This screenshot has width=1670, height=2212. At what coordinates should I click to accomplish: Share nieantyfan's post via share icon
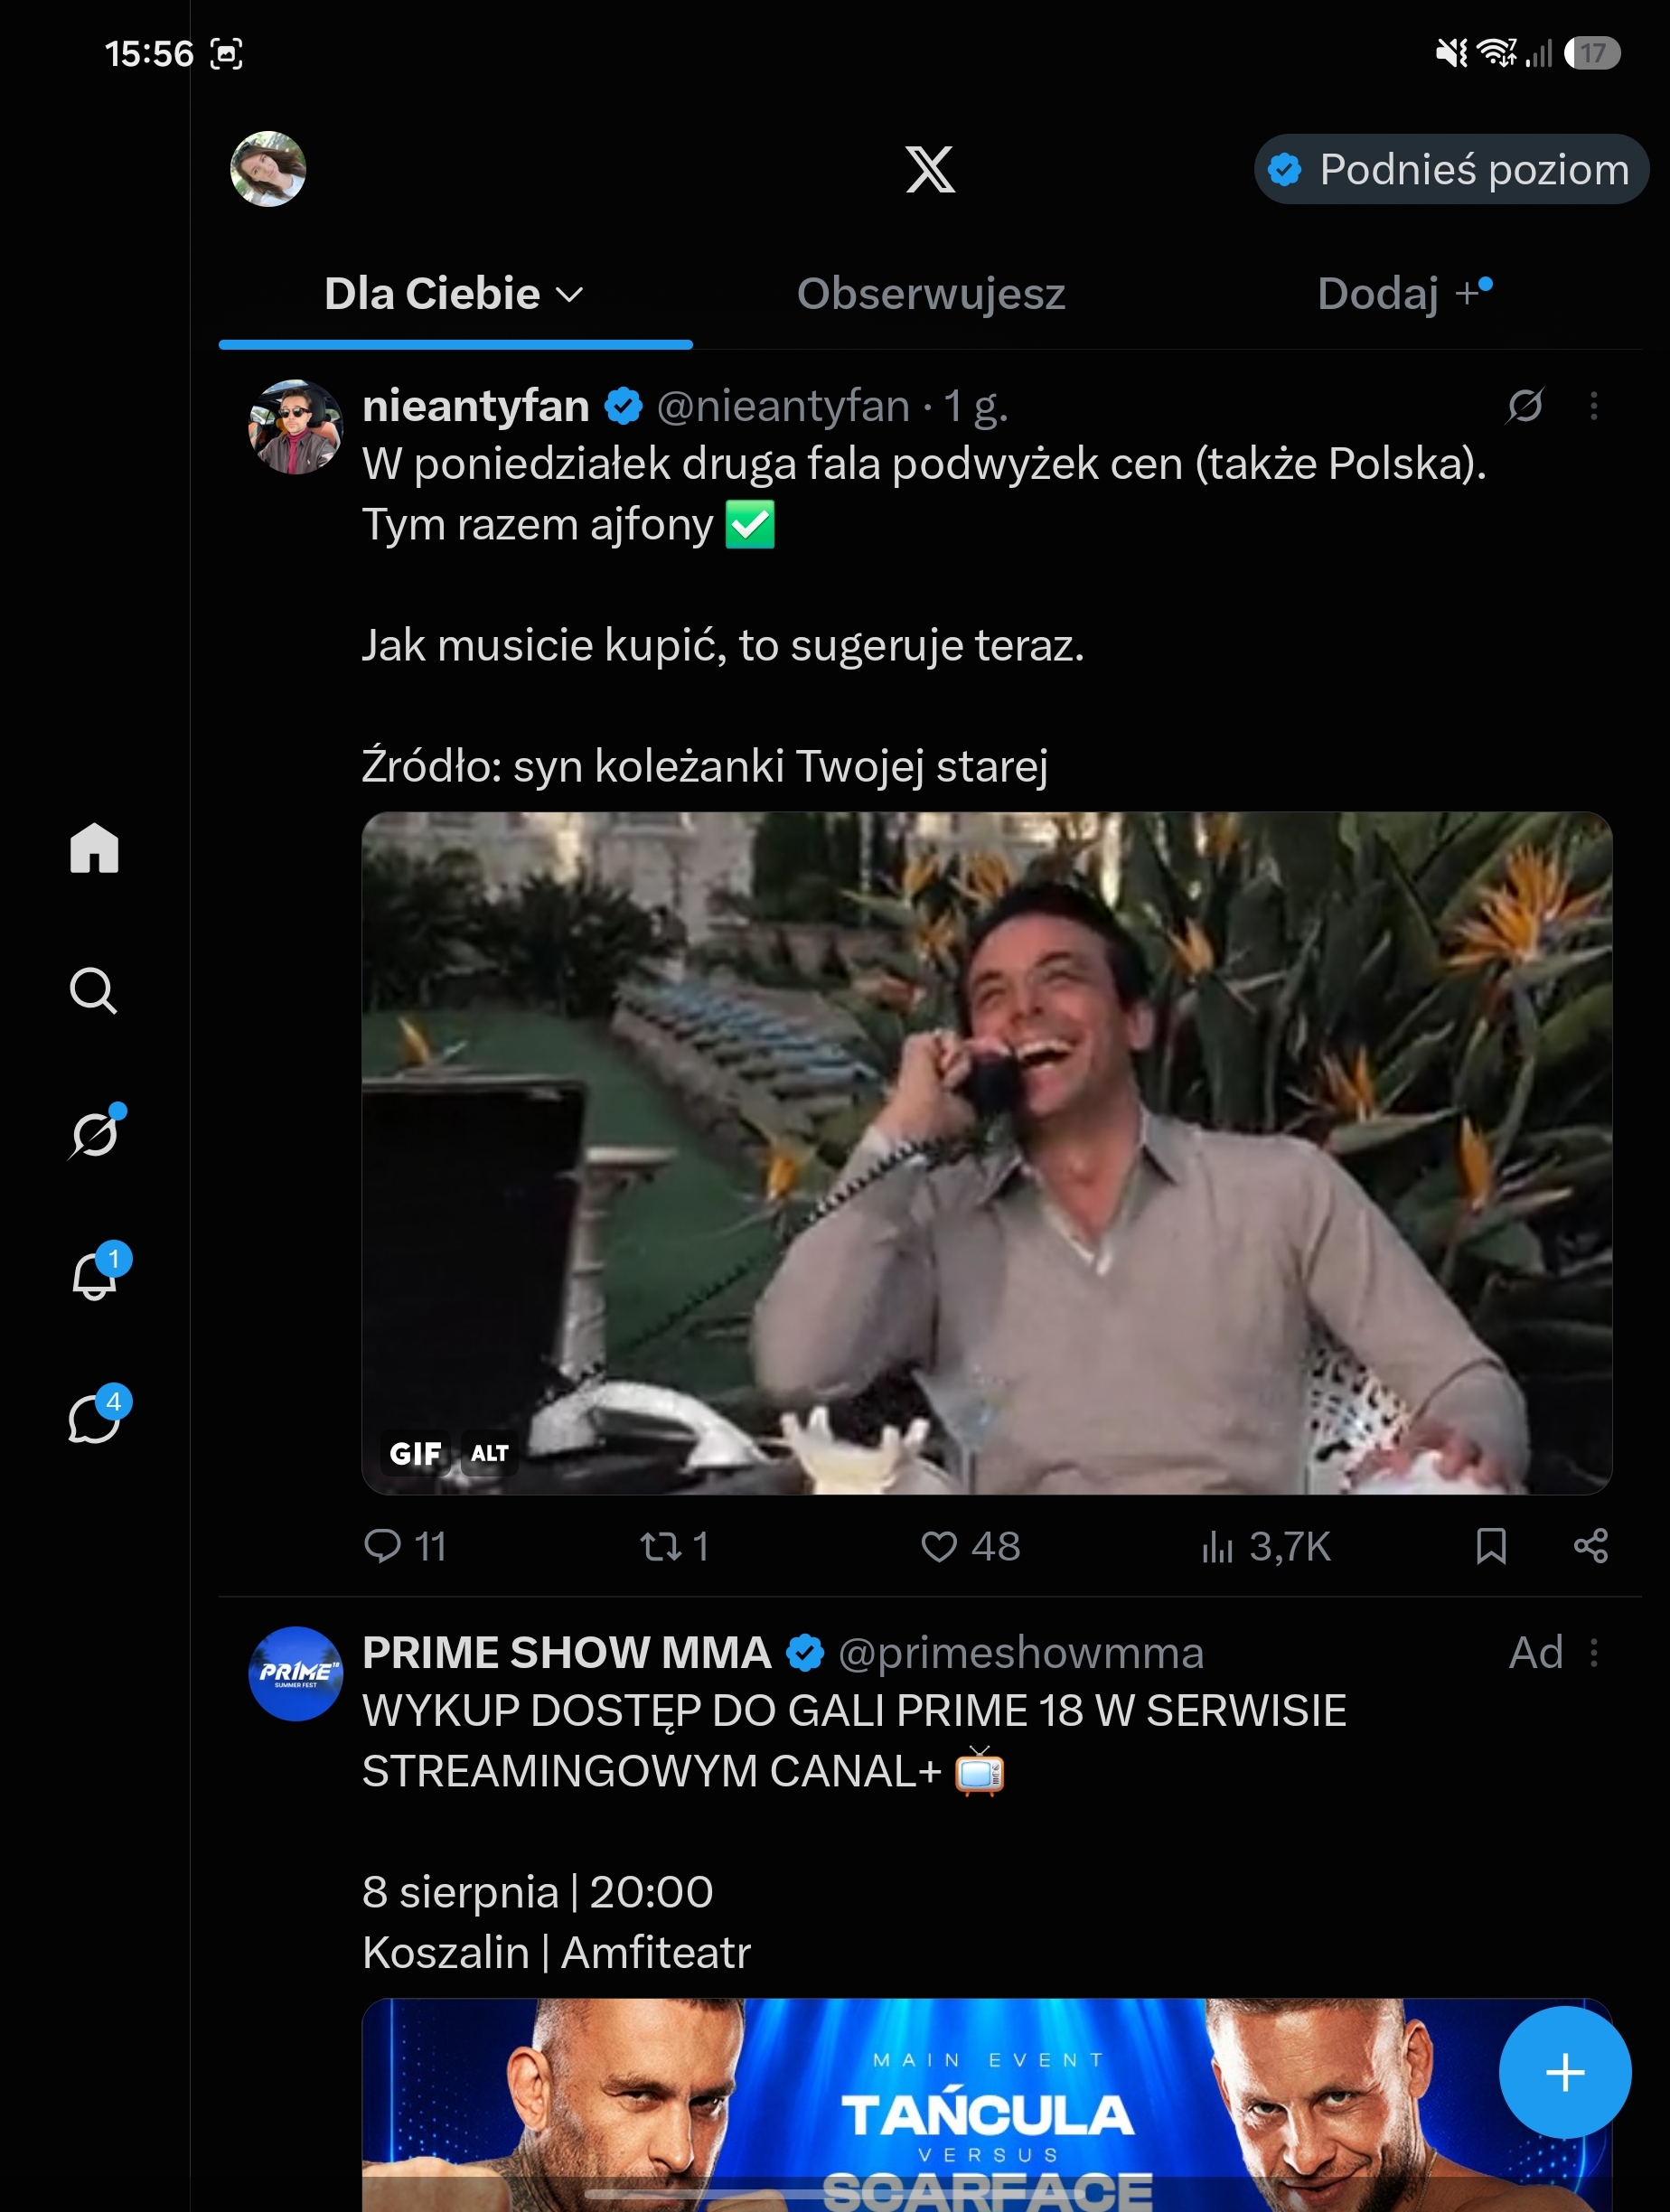1590,1546
